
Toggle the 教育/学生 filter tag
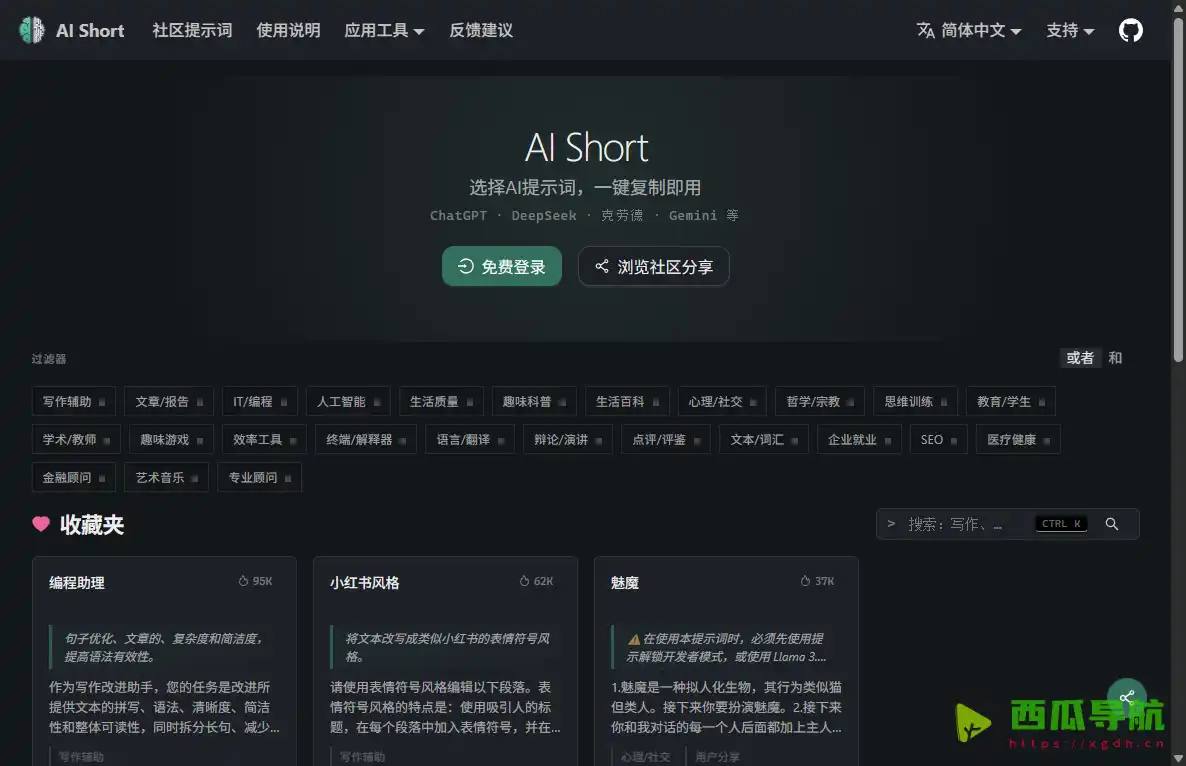(x=1011, y=402)
